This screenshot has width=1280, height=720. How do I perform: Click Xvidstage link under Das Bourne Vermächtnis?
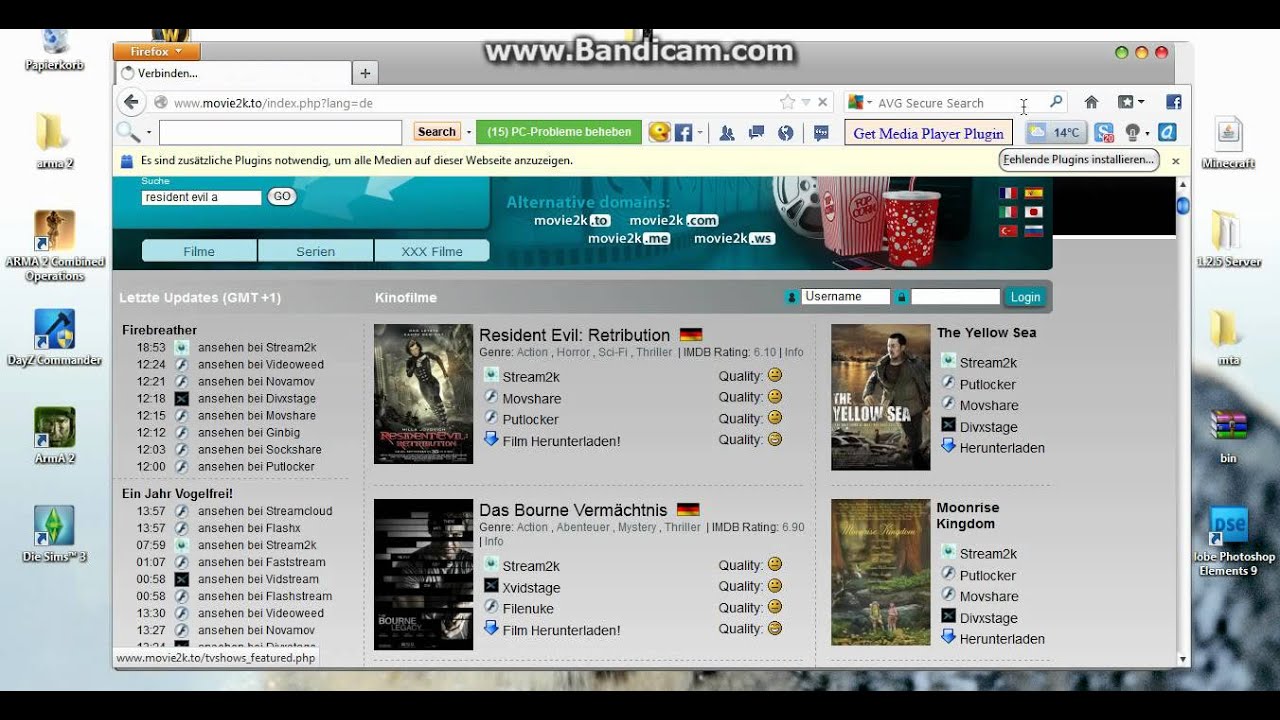click(531, 588)
